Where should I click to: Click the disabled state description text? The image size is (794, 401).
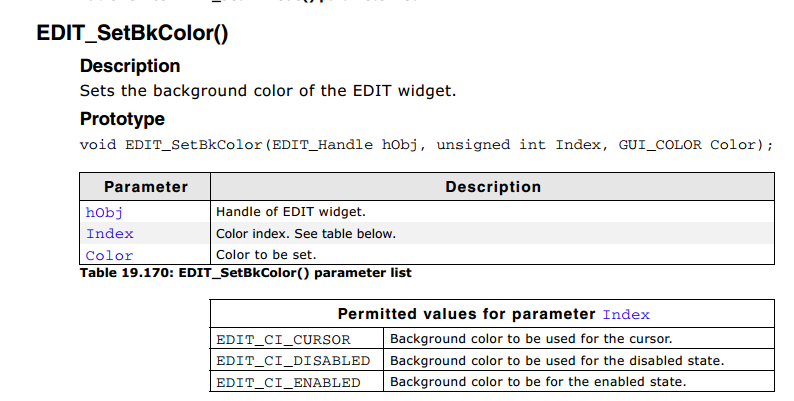[x=557, y=360]
